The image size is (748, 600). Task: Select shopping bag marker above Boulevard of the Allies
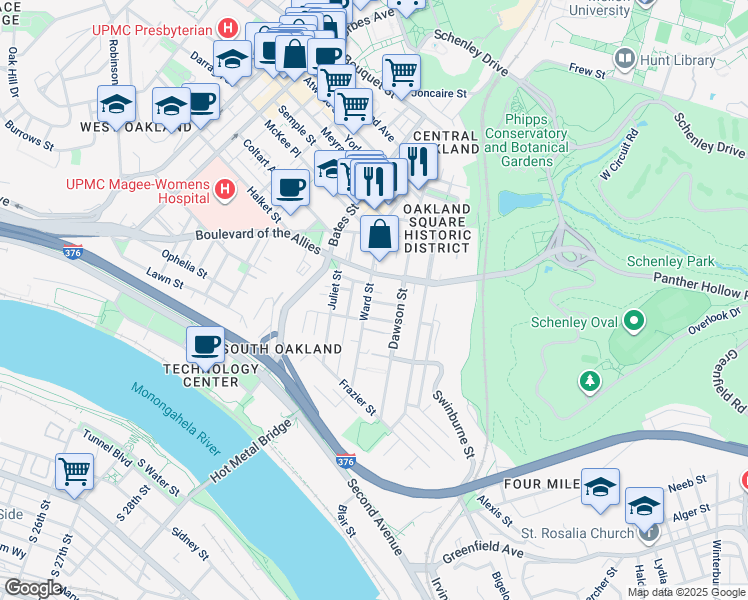379,236
